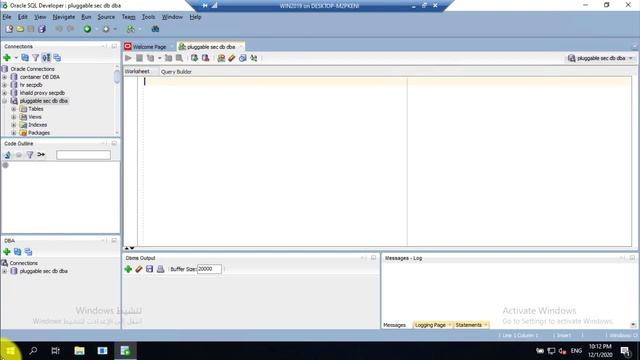Click the SQL Worksheet icon in main toolbar
Viewport: 640px width, 360px height.
[x=131, y=29]
